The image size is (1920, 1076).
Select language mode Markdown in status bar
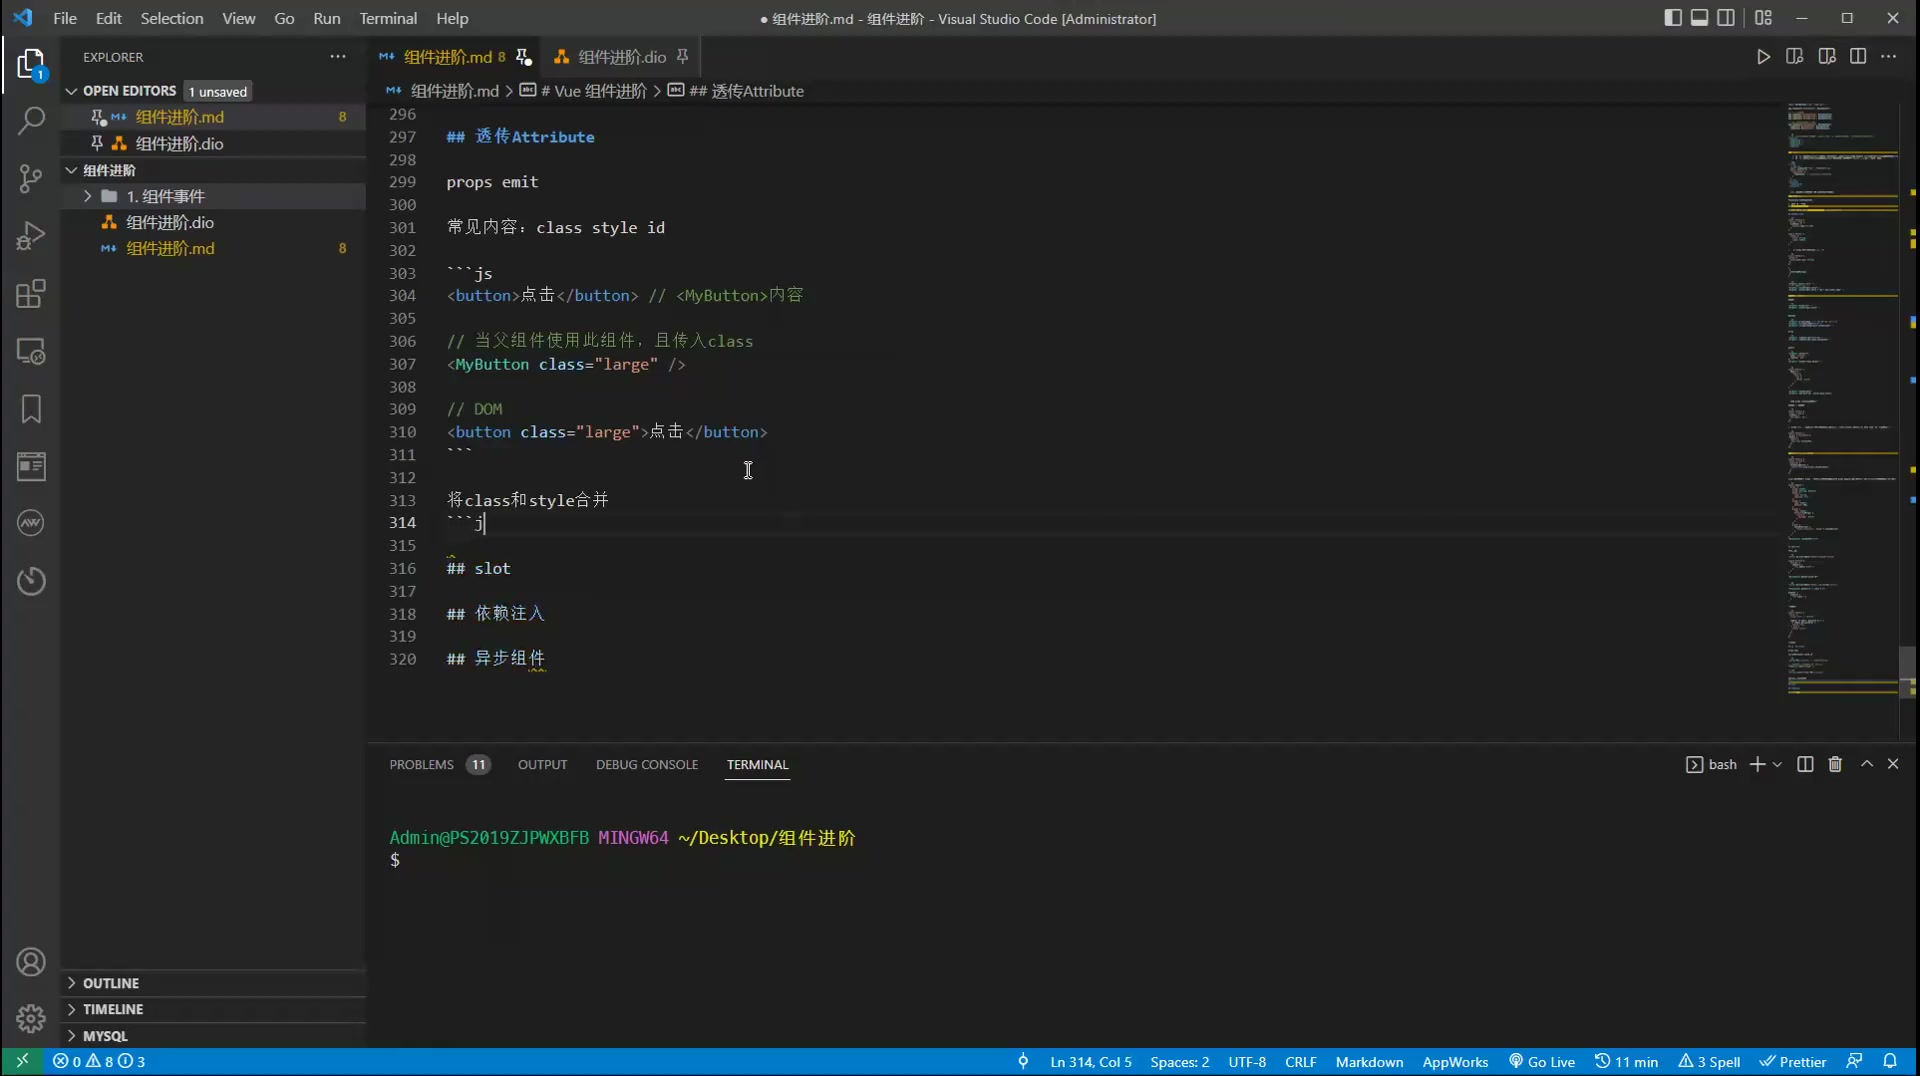pyautogui.click(x=1369, y=1061)
